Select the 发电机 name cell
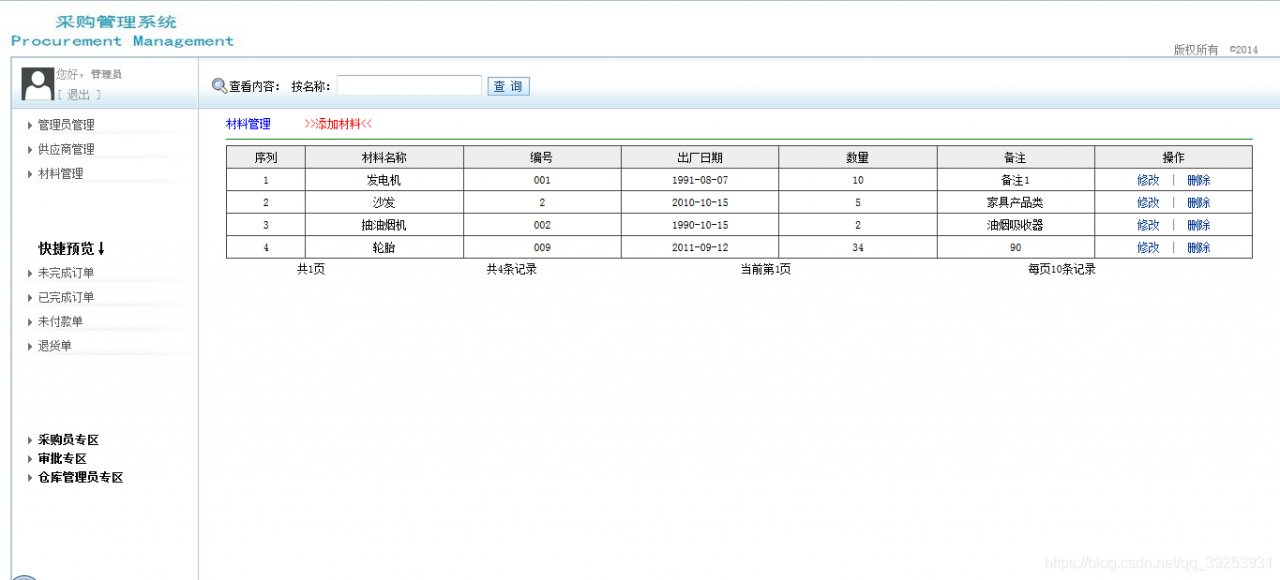The height and width of the screenshot is (580, 1280). [384, 180]
